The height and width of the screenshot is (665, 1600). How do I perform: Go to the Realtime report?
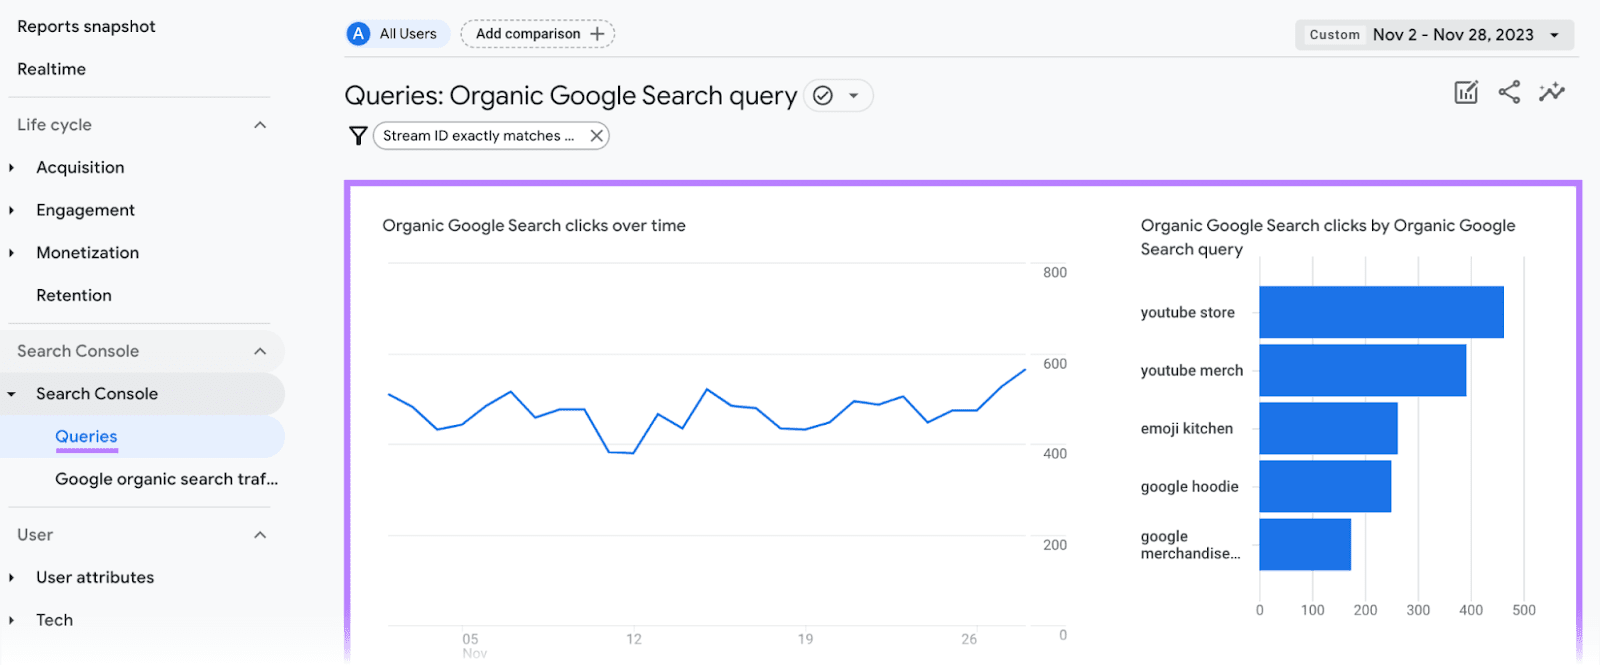(x=51, y=69)
